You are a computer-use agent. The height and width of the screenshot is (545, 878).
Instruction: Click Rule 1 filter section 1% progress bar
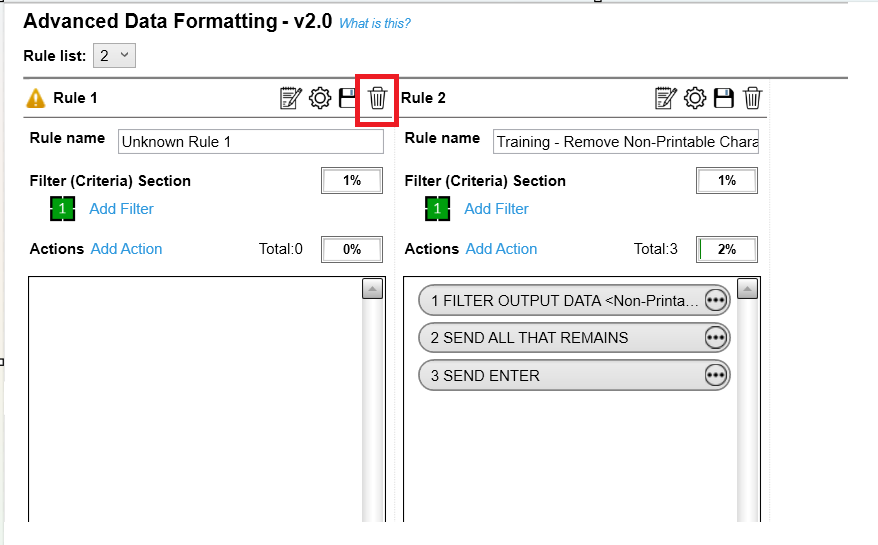[x=352, y=180]
